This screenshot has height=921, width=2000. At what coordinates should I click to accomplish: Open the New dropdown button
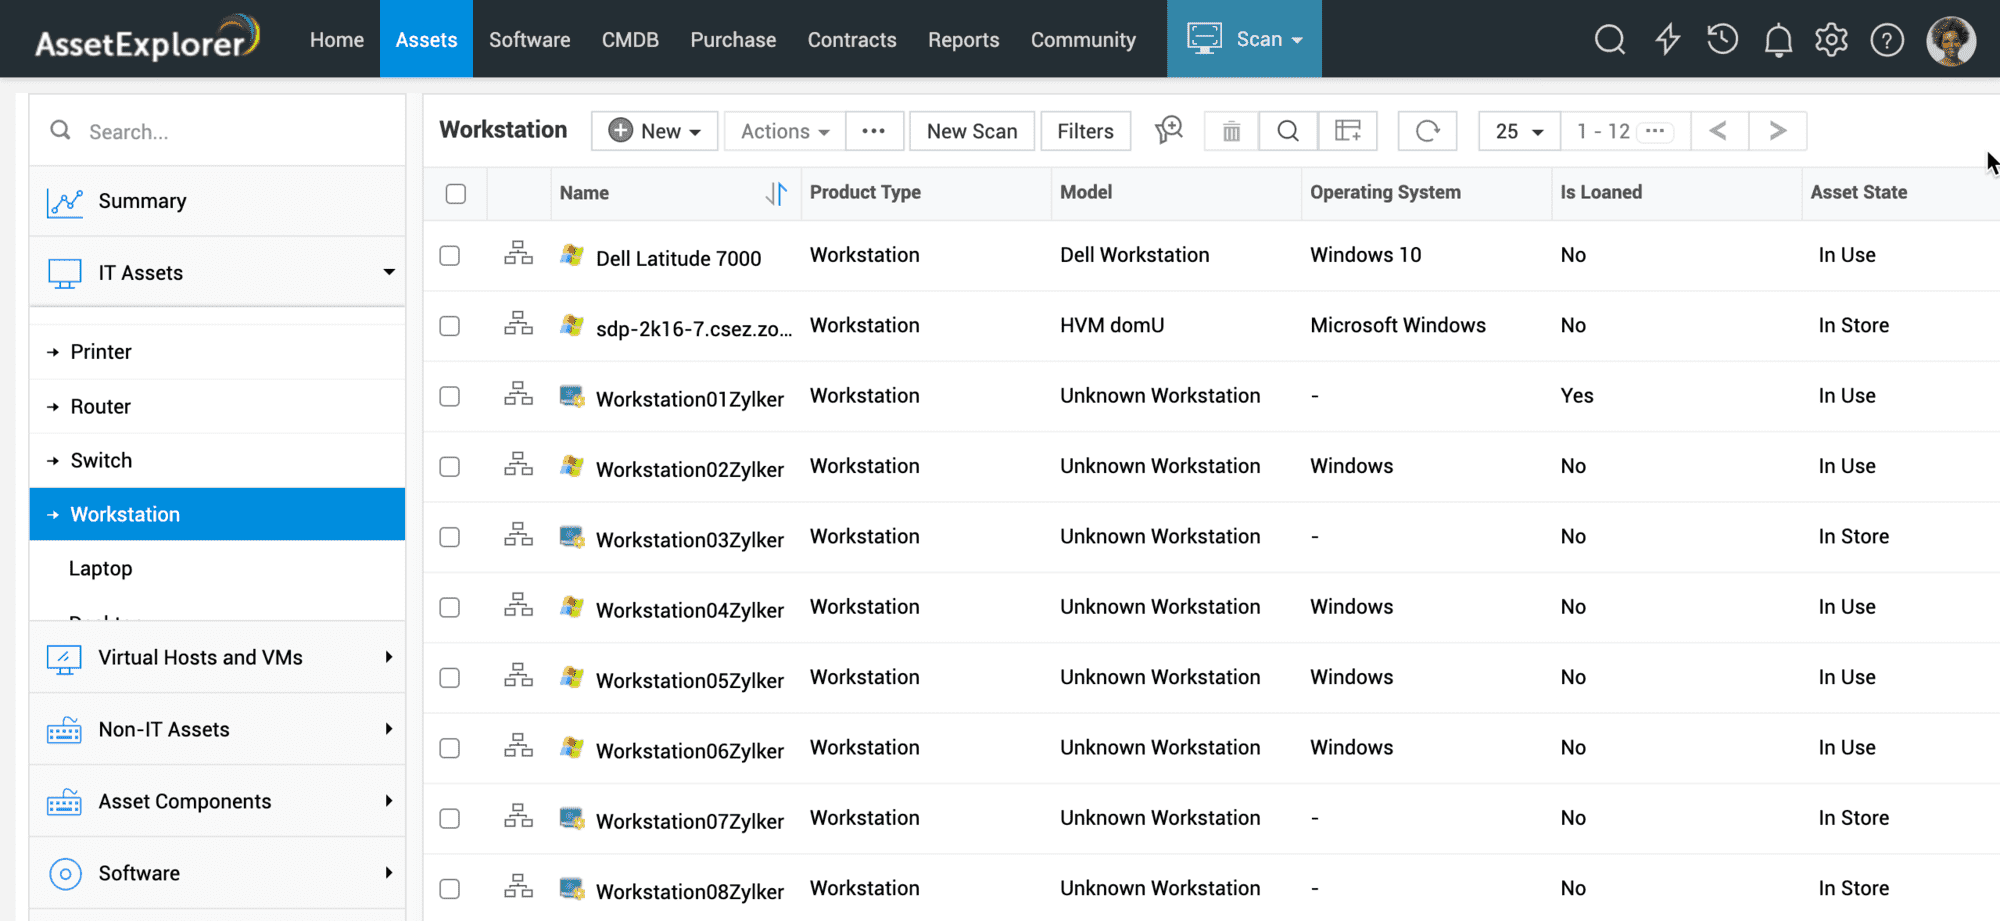click(654, 131)
